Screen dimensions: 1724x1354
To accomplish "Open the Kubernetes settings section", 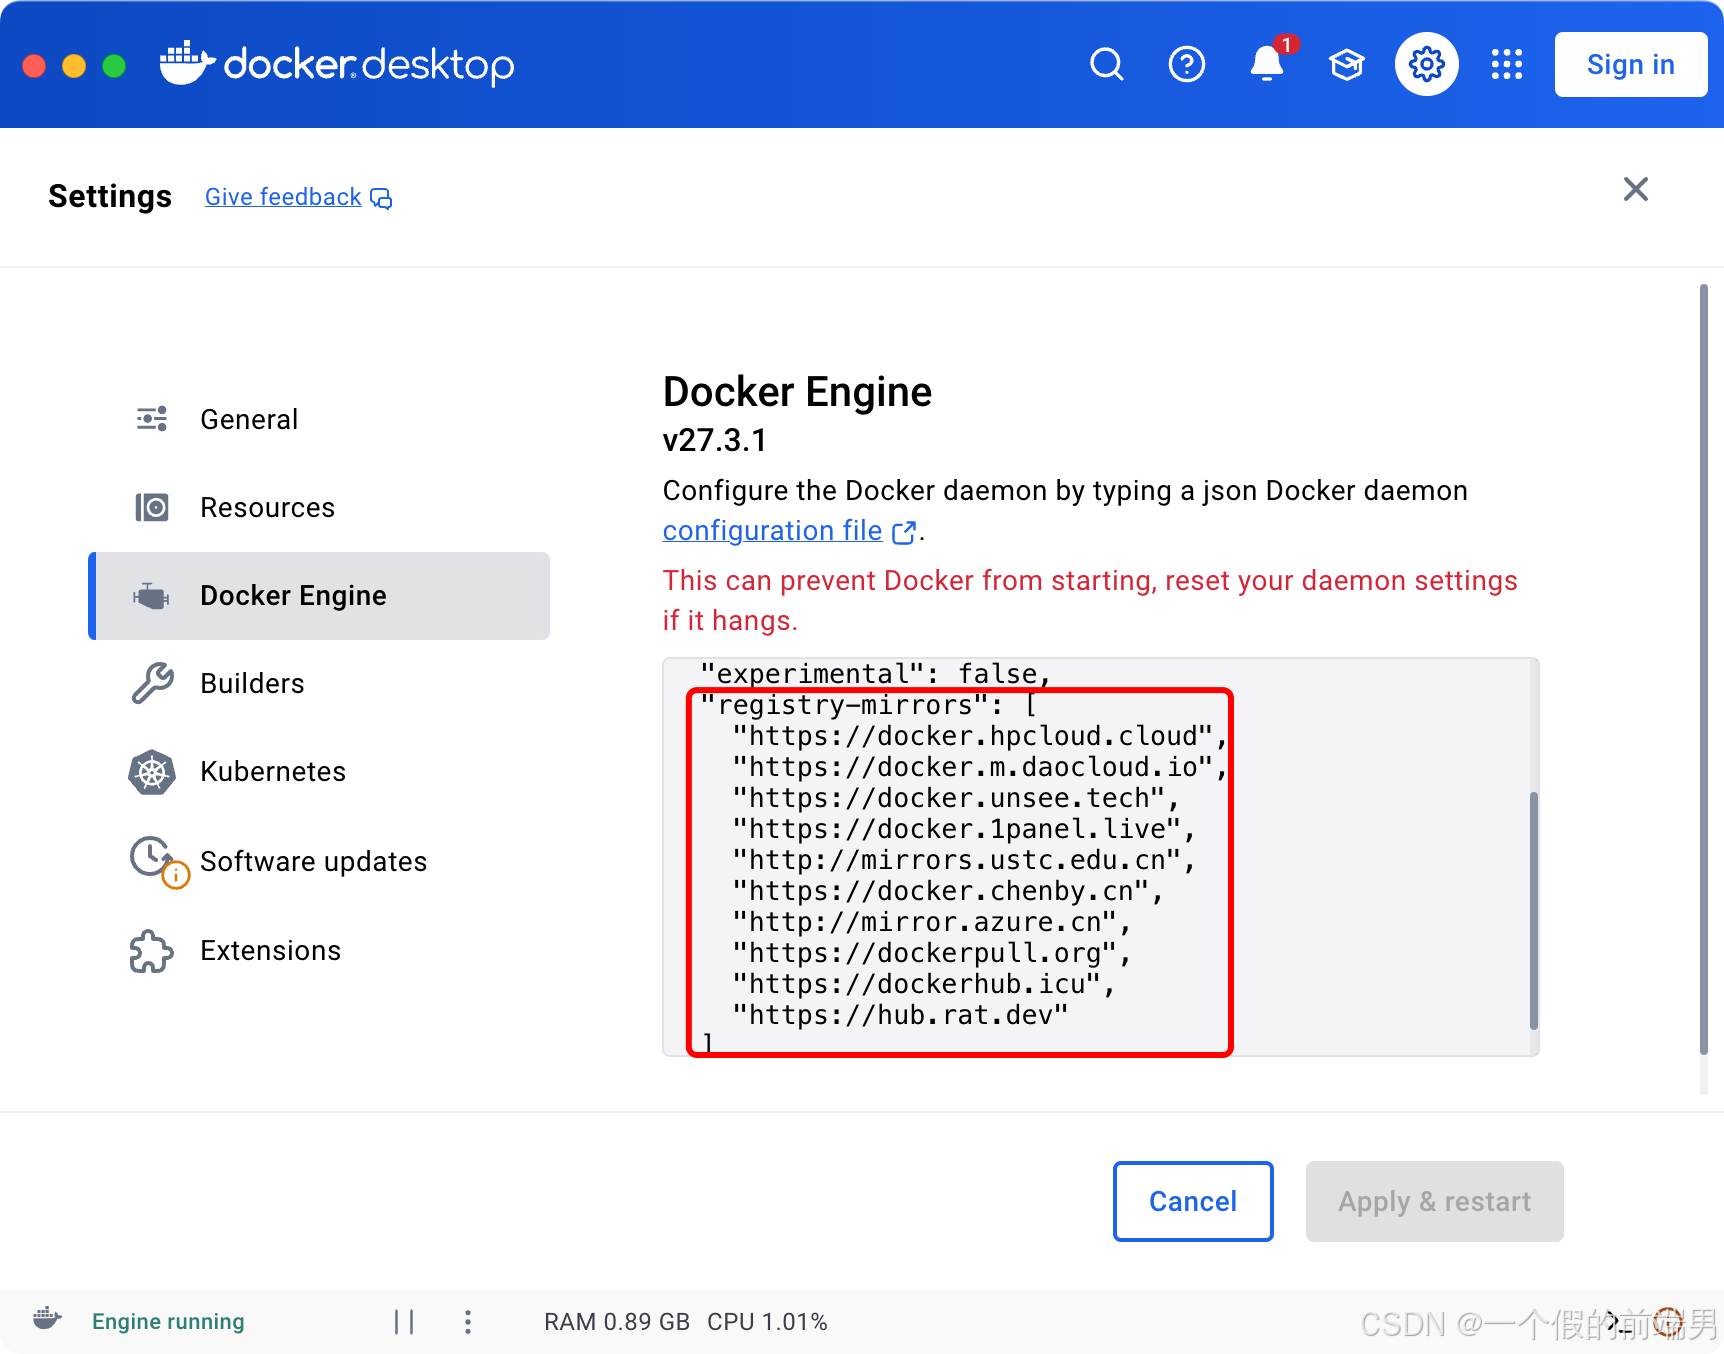I will [319, 772].
